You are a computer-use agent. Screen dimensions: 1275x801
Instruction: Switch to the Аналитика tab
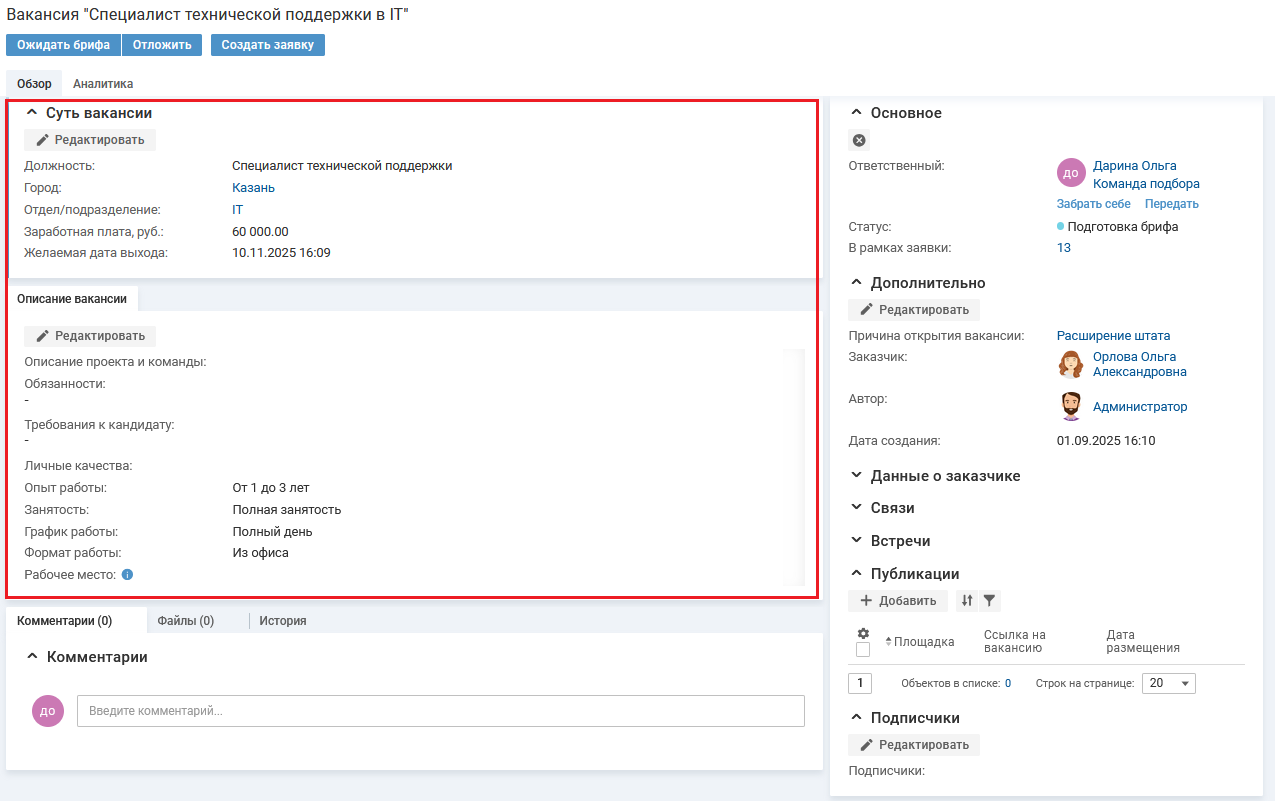click(x=103, y=84)
